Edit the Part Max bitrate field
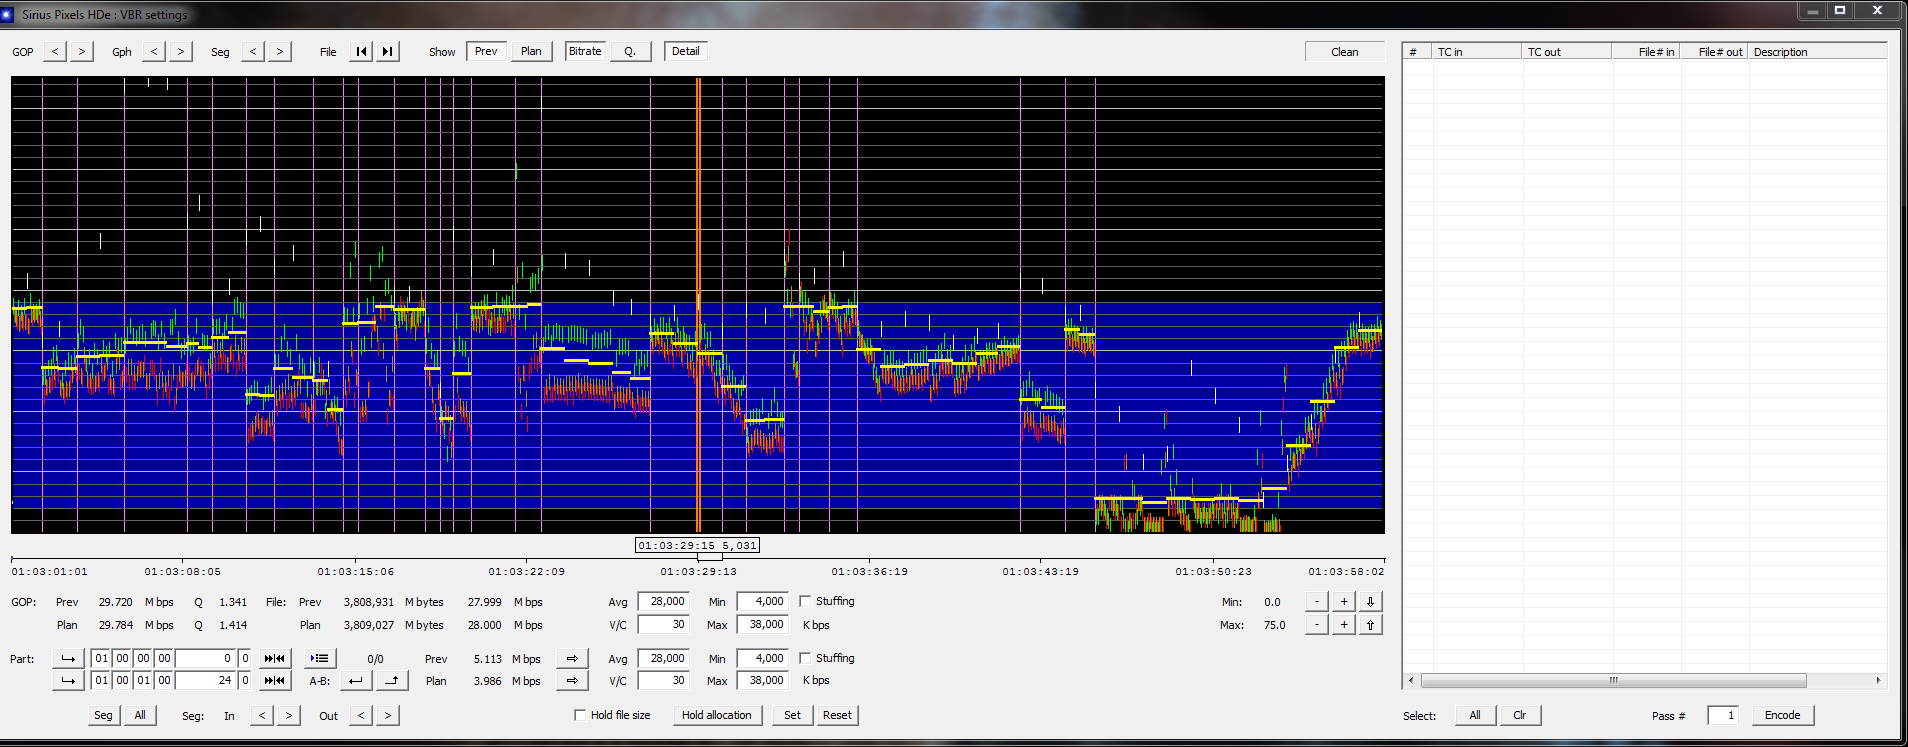The image size is (1908, 747). (763, 681)
